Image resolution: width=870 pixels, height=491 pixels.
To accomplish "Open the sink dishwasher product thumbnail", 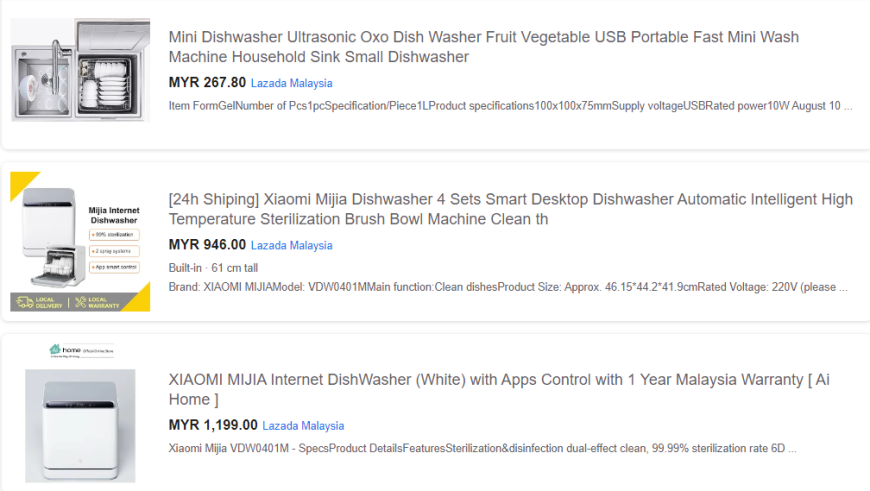I will pyautogui.click(x=80, y=69).
